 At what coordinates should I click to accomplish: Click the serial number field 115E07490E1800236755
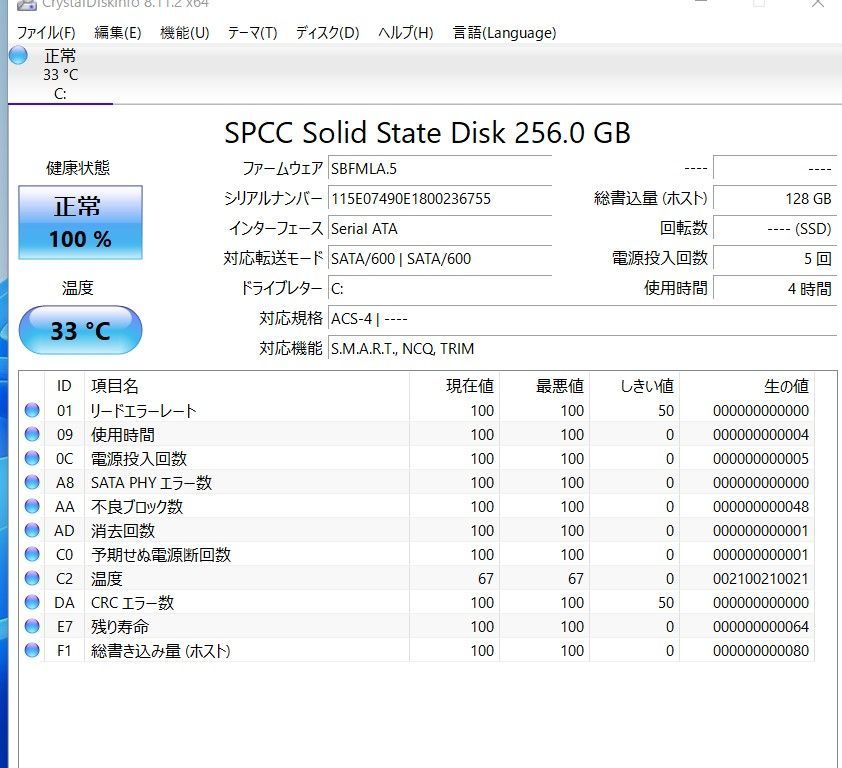coord(440,199)
